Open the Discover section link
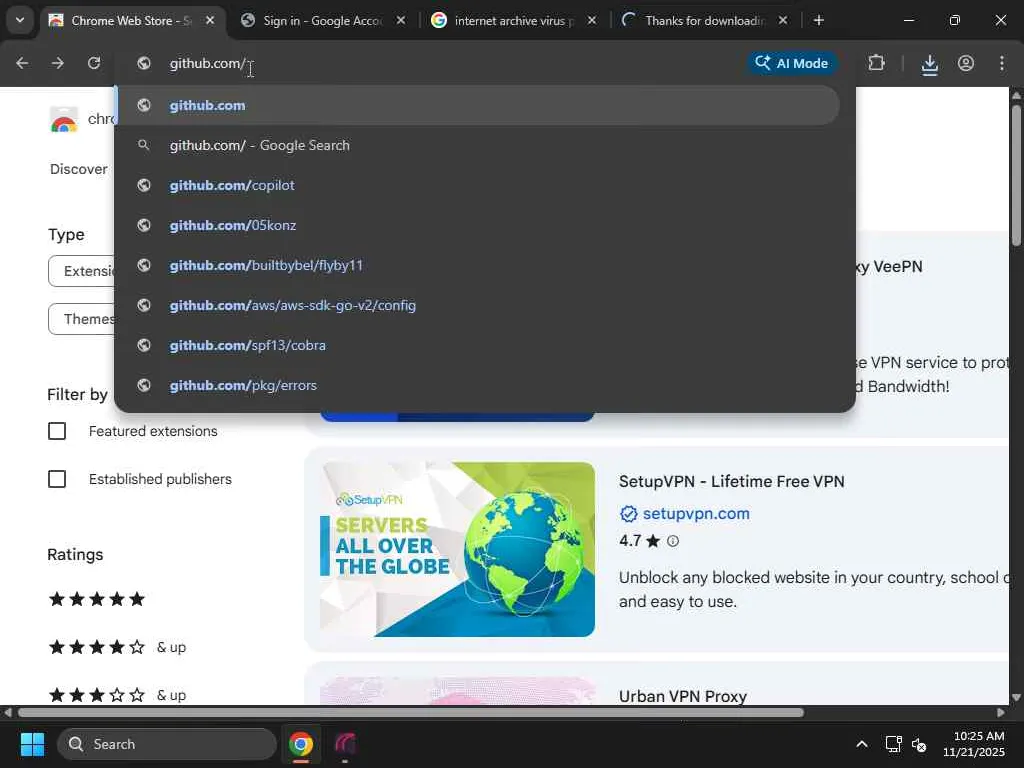The width and height of the screenshot is (1024, 768). [x=78, y=169]
